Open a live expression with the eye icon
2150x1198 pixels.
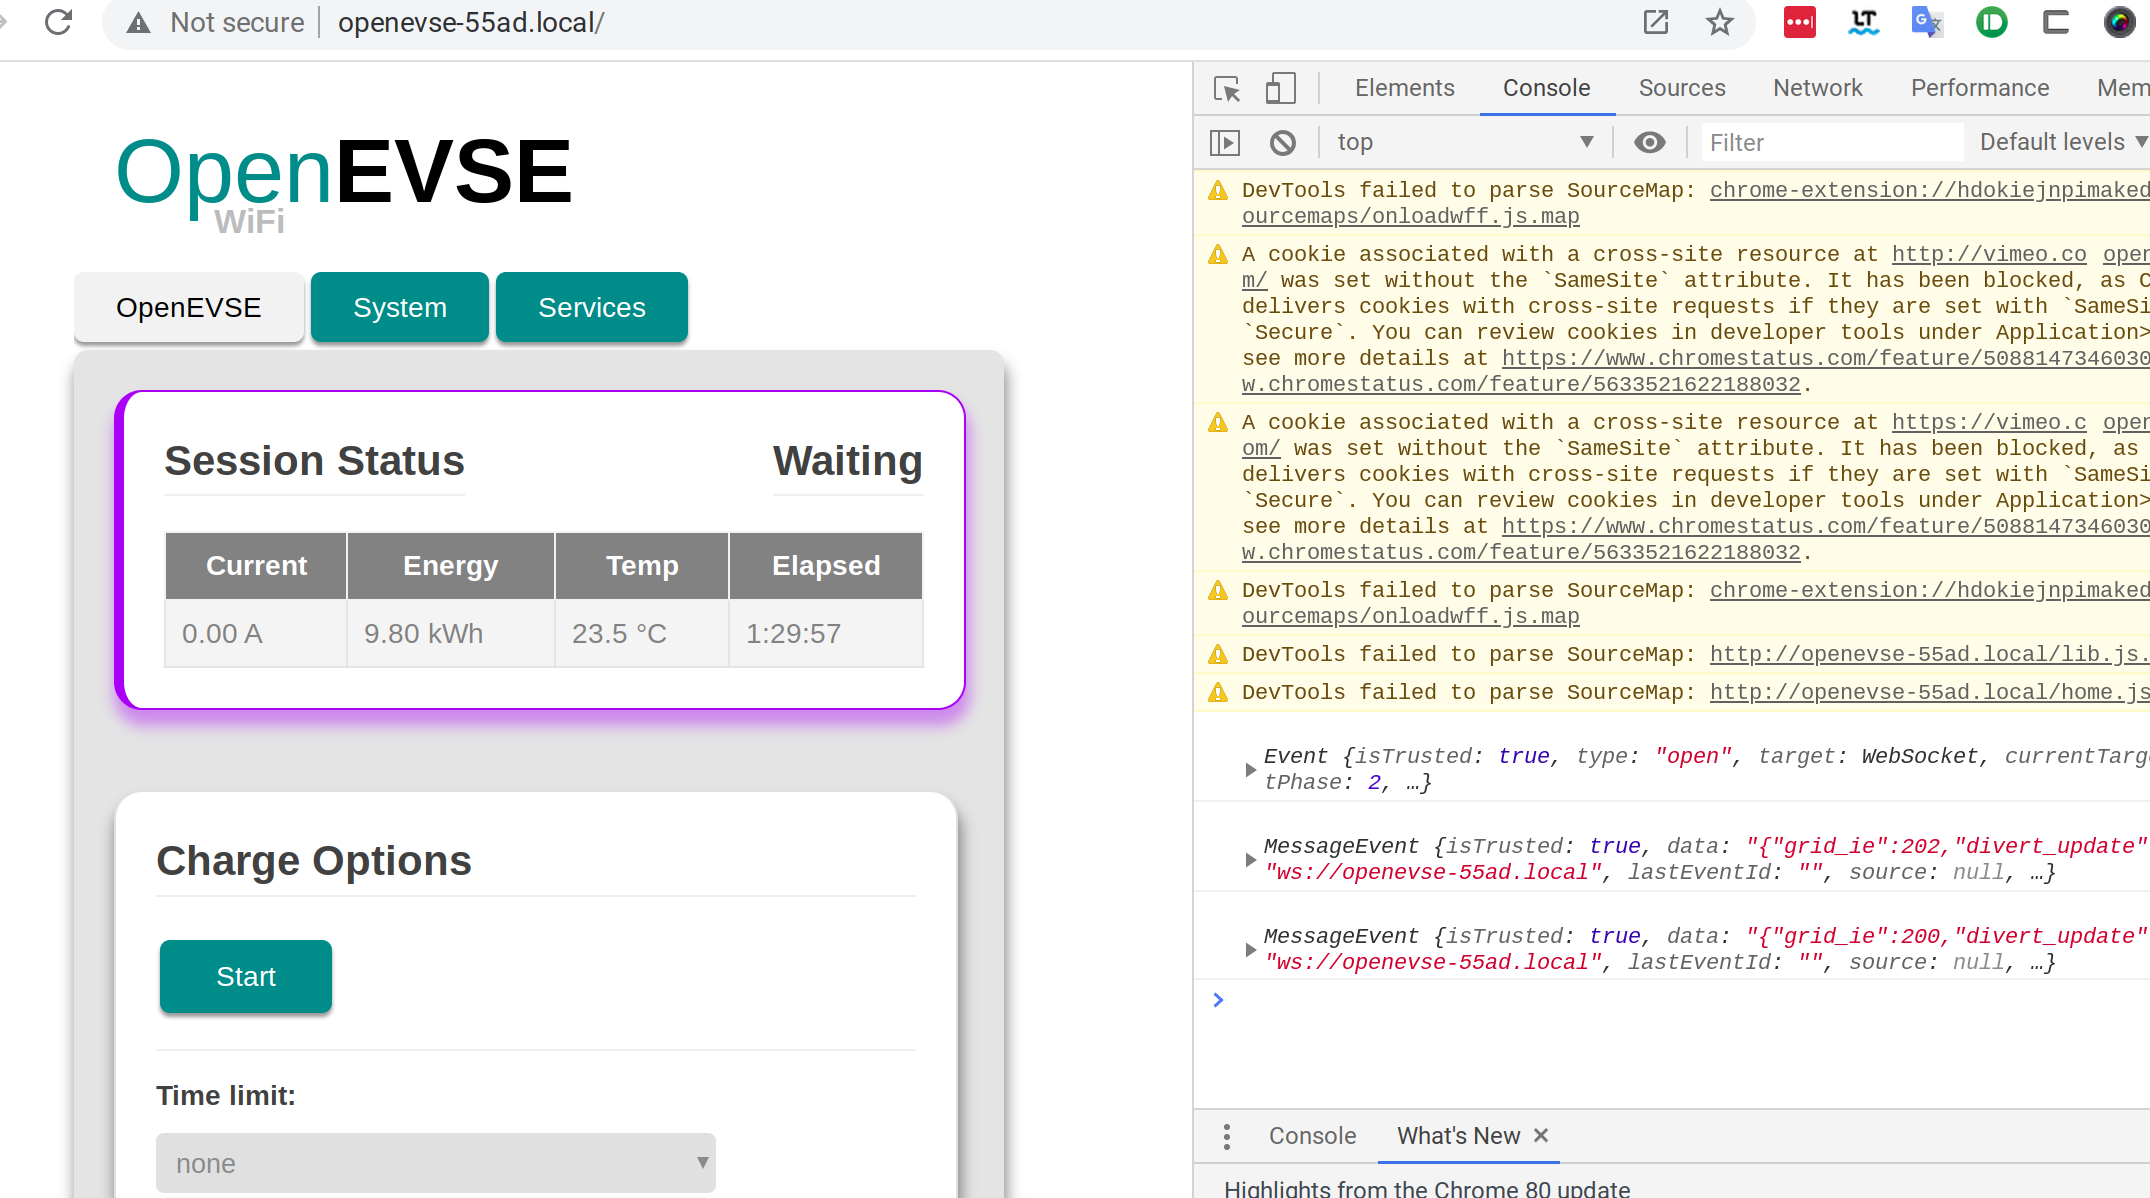coord(1649,142)
